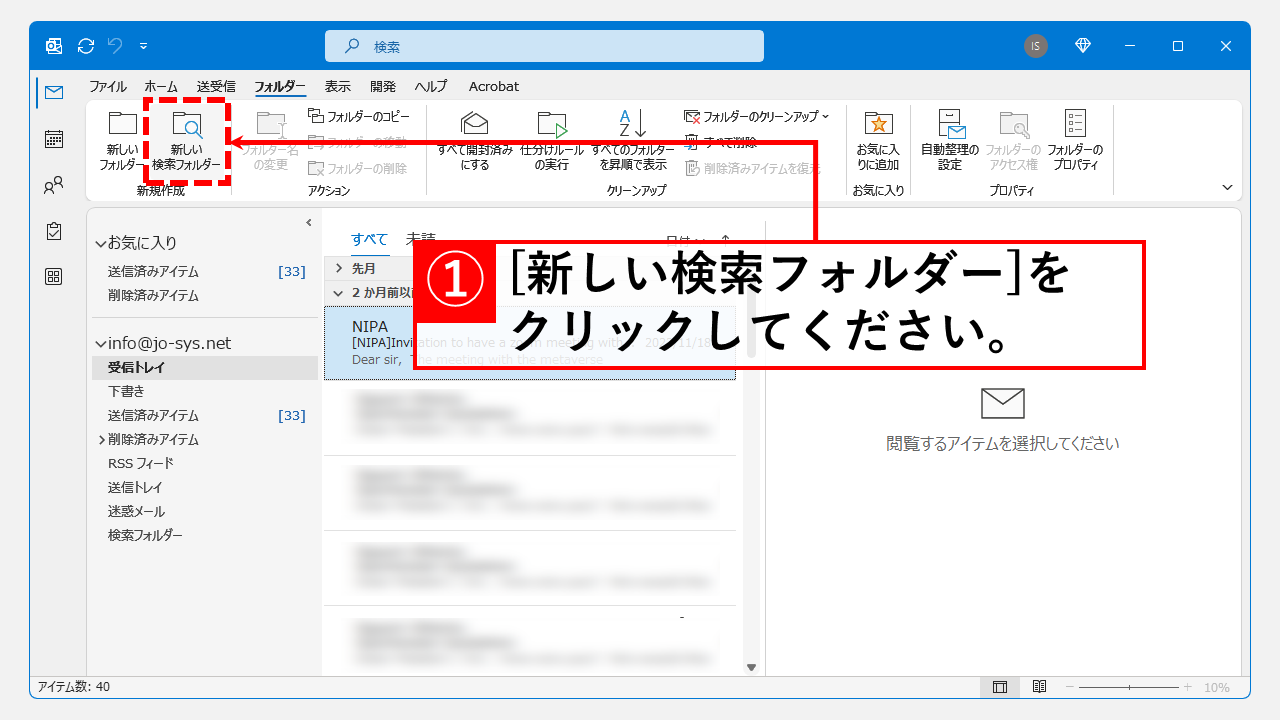Open the More Apps grid icon

(x=54, y=277)
